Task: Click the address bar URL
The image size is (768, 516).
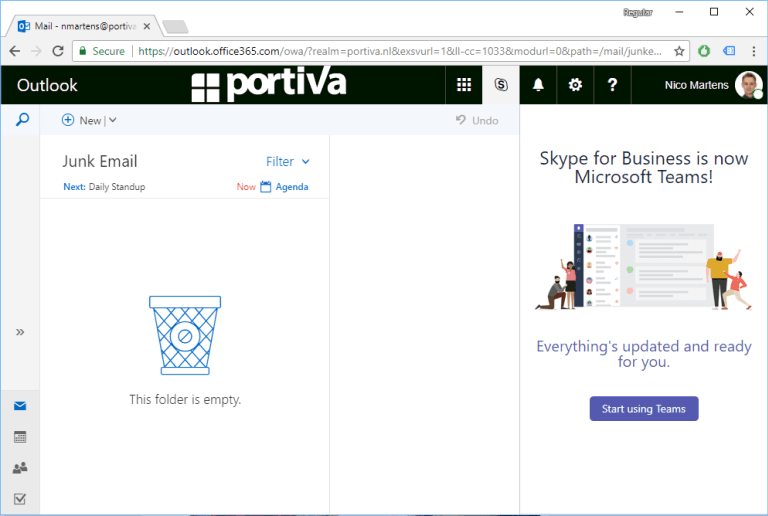Action: (399, 51)
